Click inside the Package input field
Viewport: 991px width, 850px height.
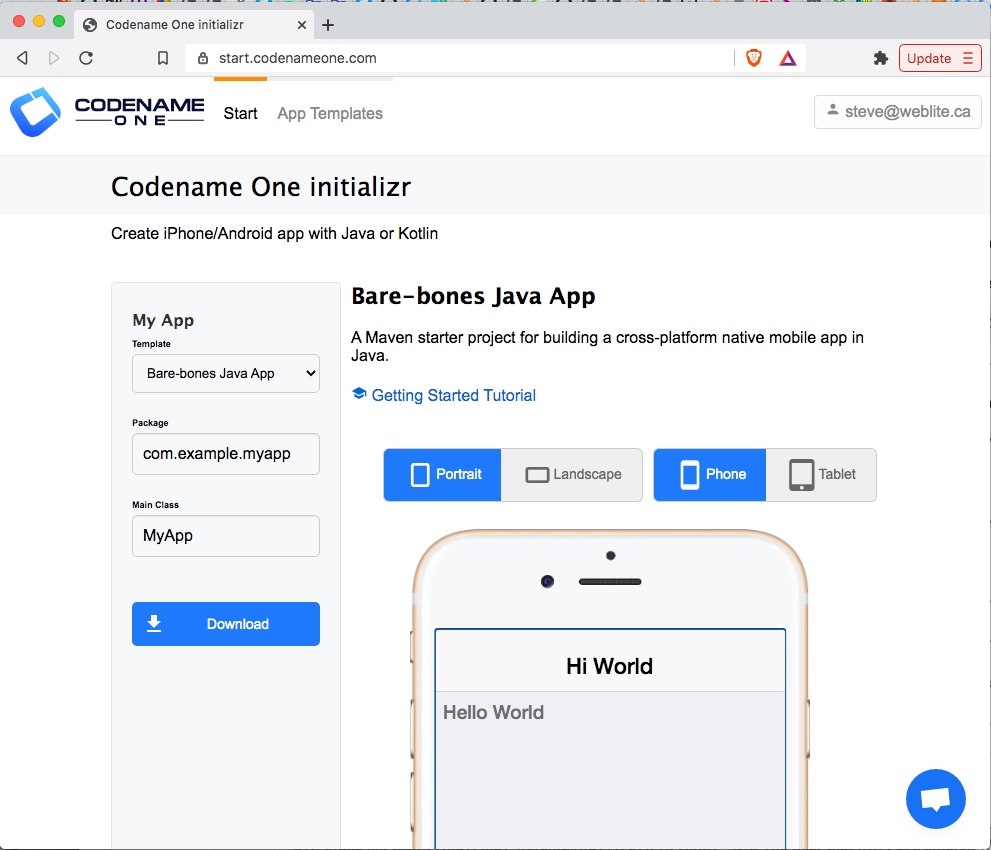point(225,454)
